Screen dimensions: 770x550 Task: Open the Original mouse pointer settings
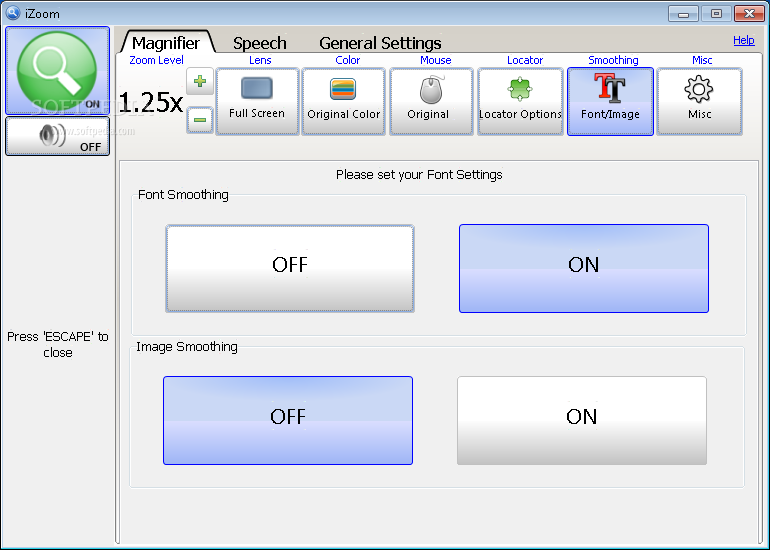(x=431, y=102)
